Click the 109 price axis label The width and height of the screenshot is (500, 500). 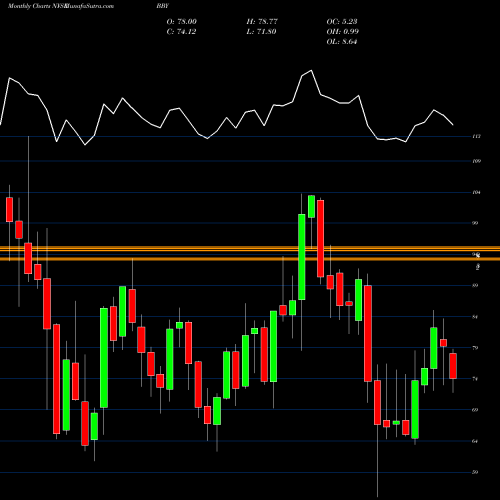coord(477,161)
